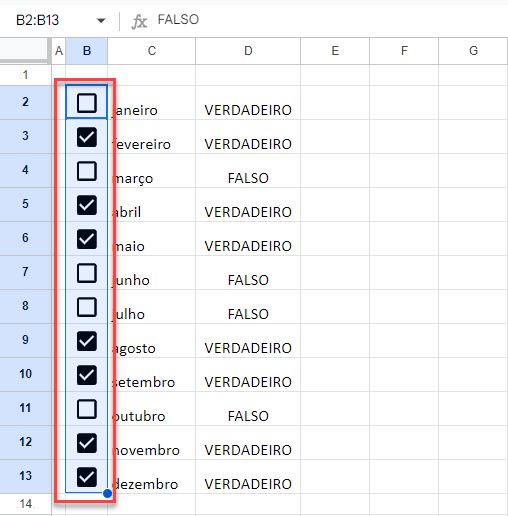Uncheck the fevereiro checkbox in row 3

[x=87, y=137]
